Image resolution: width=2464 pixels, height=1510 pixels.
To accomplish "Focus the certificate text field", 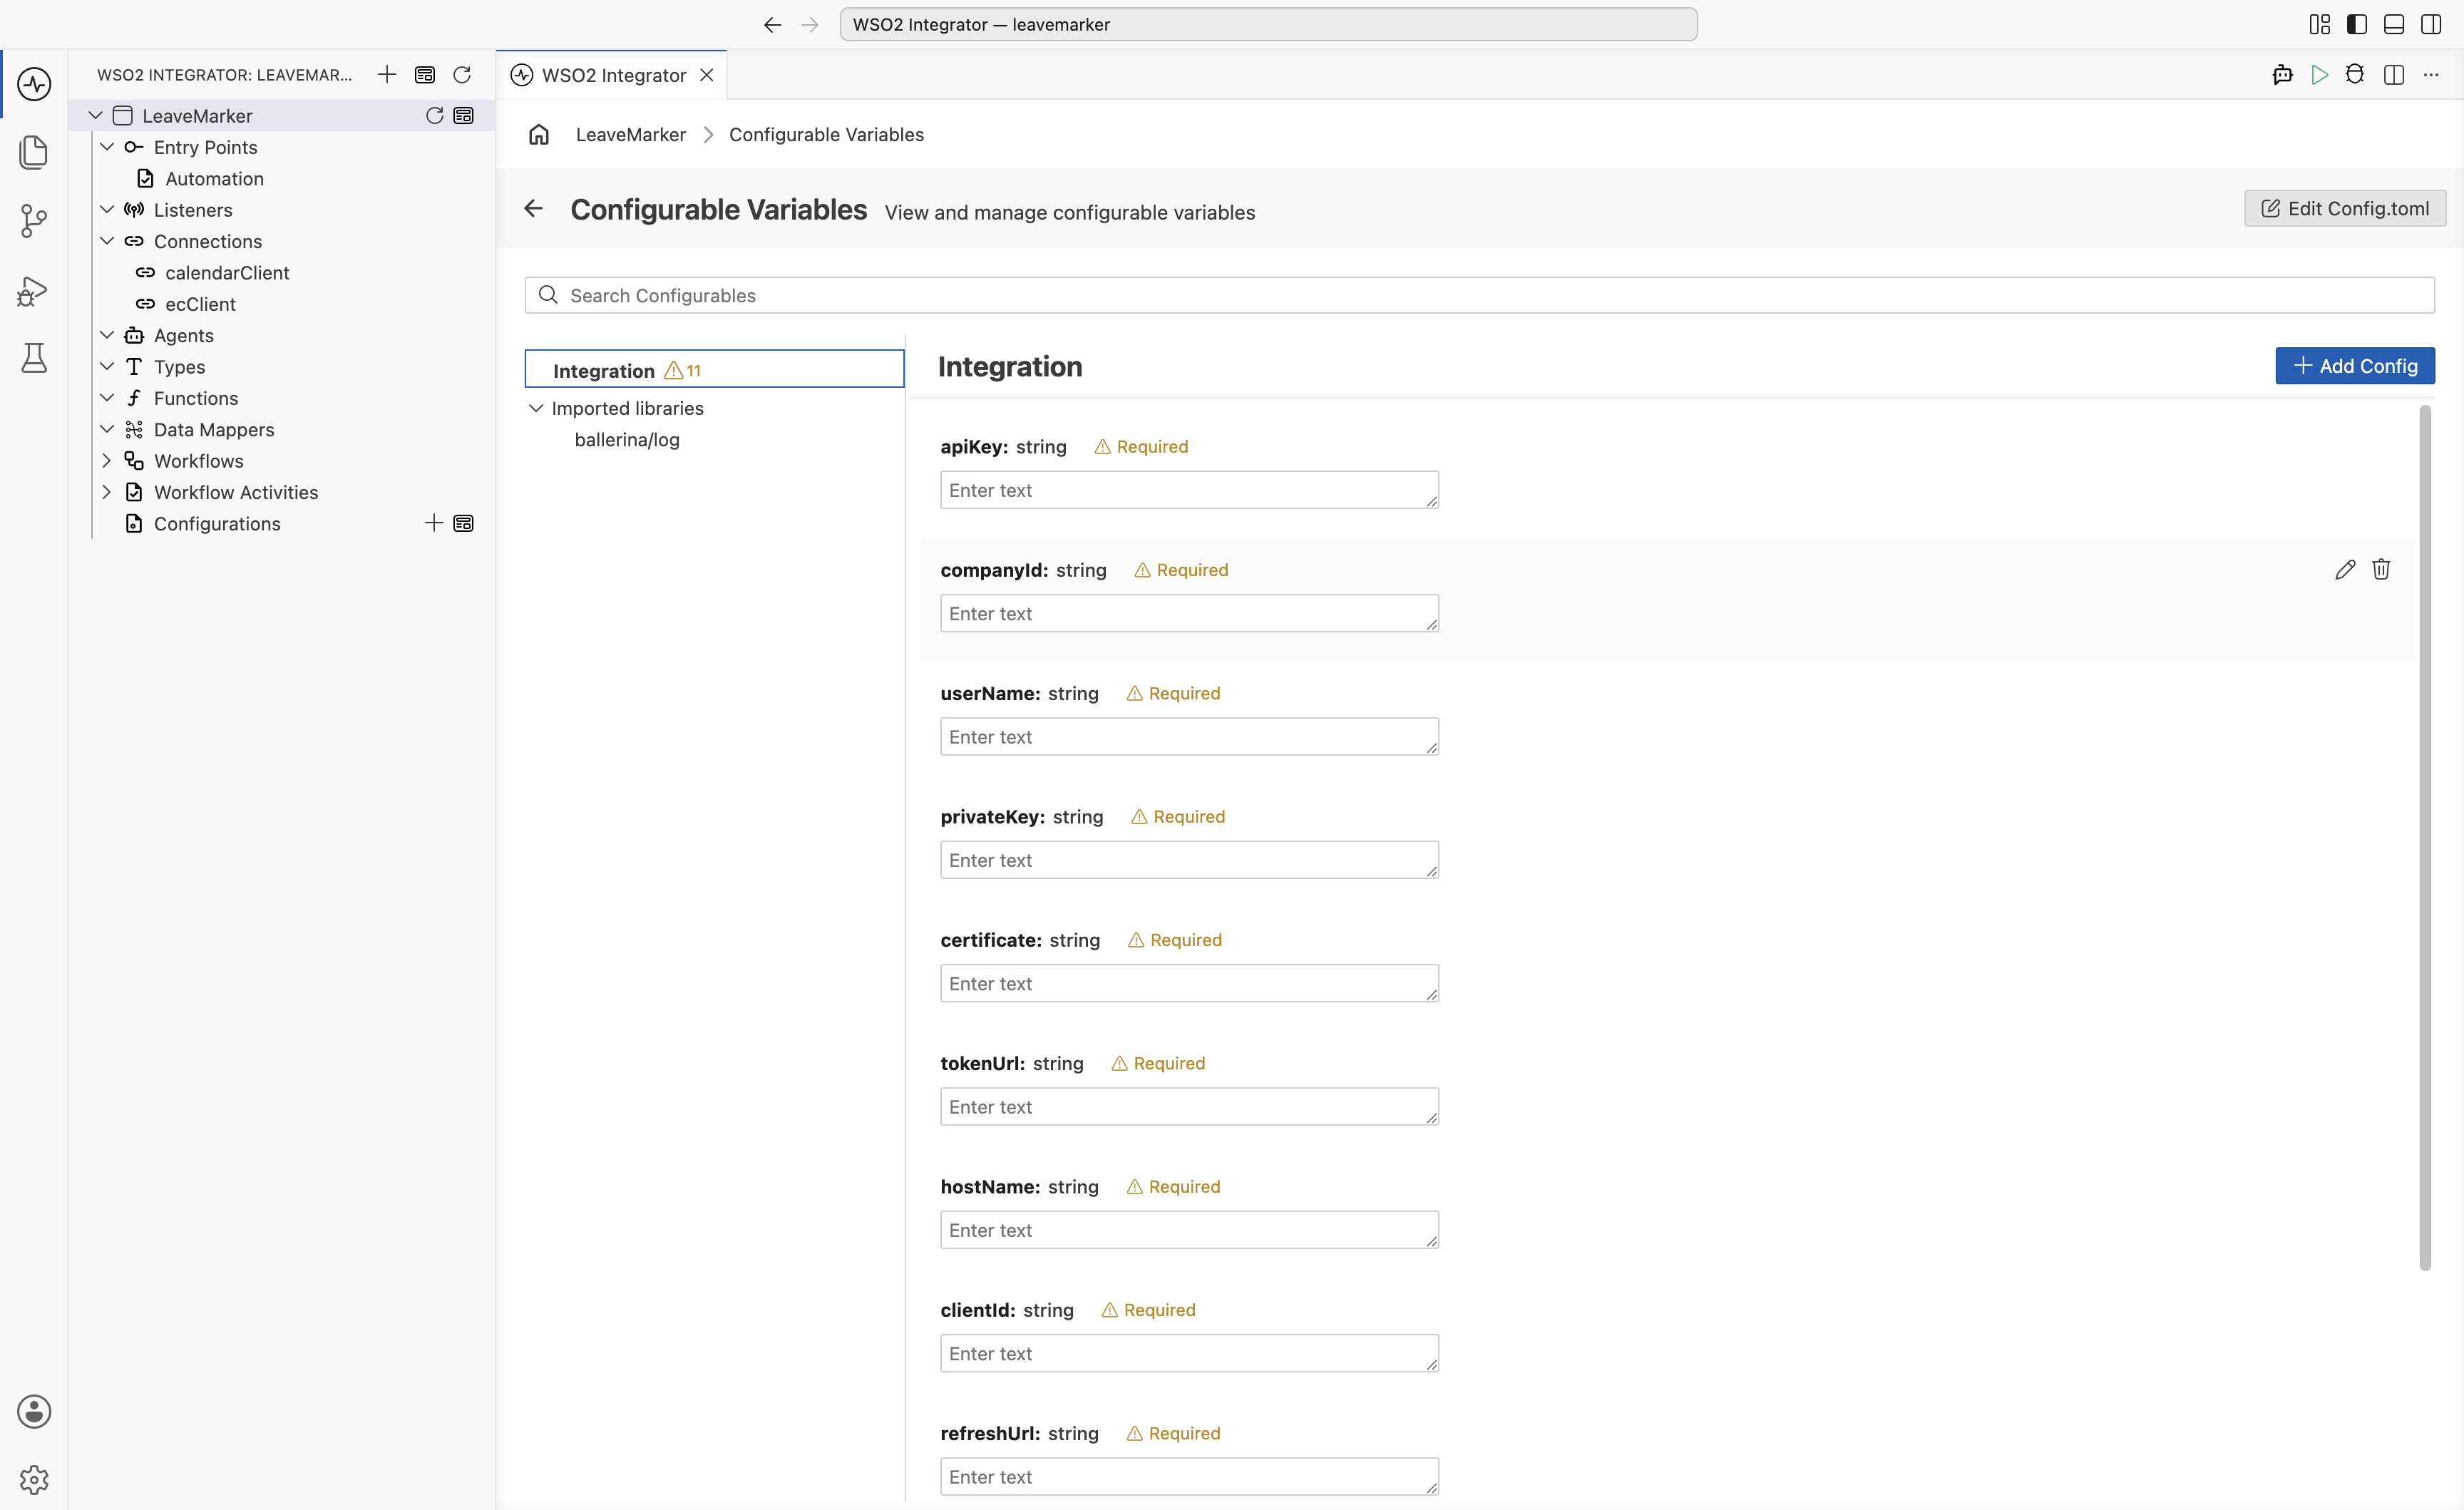I will [x=1189, y=983].
